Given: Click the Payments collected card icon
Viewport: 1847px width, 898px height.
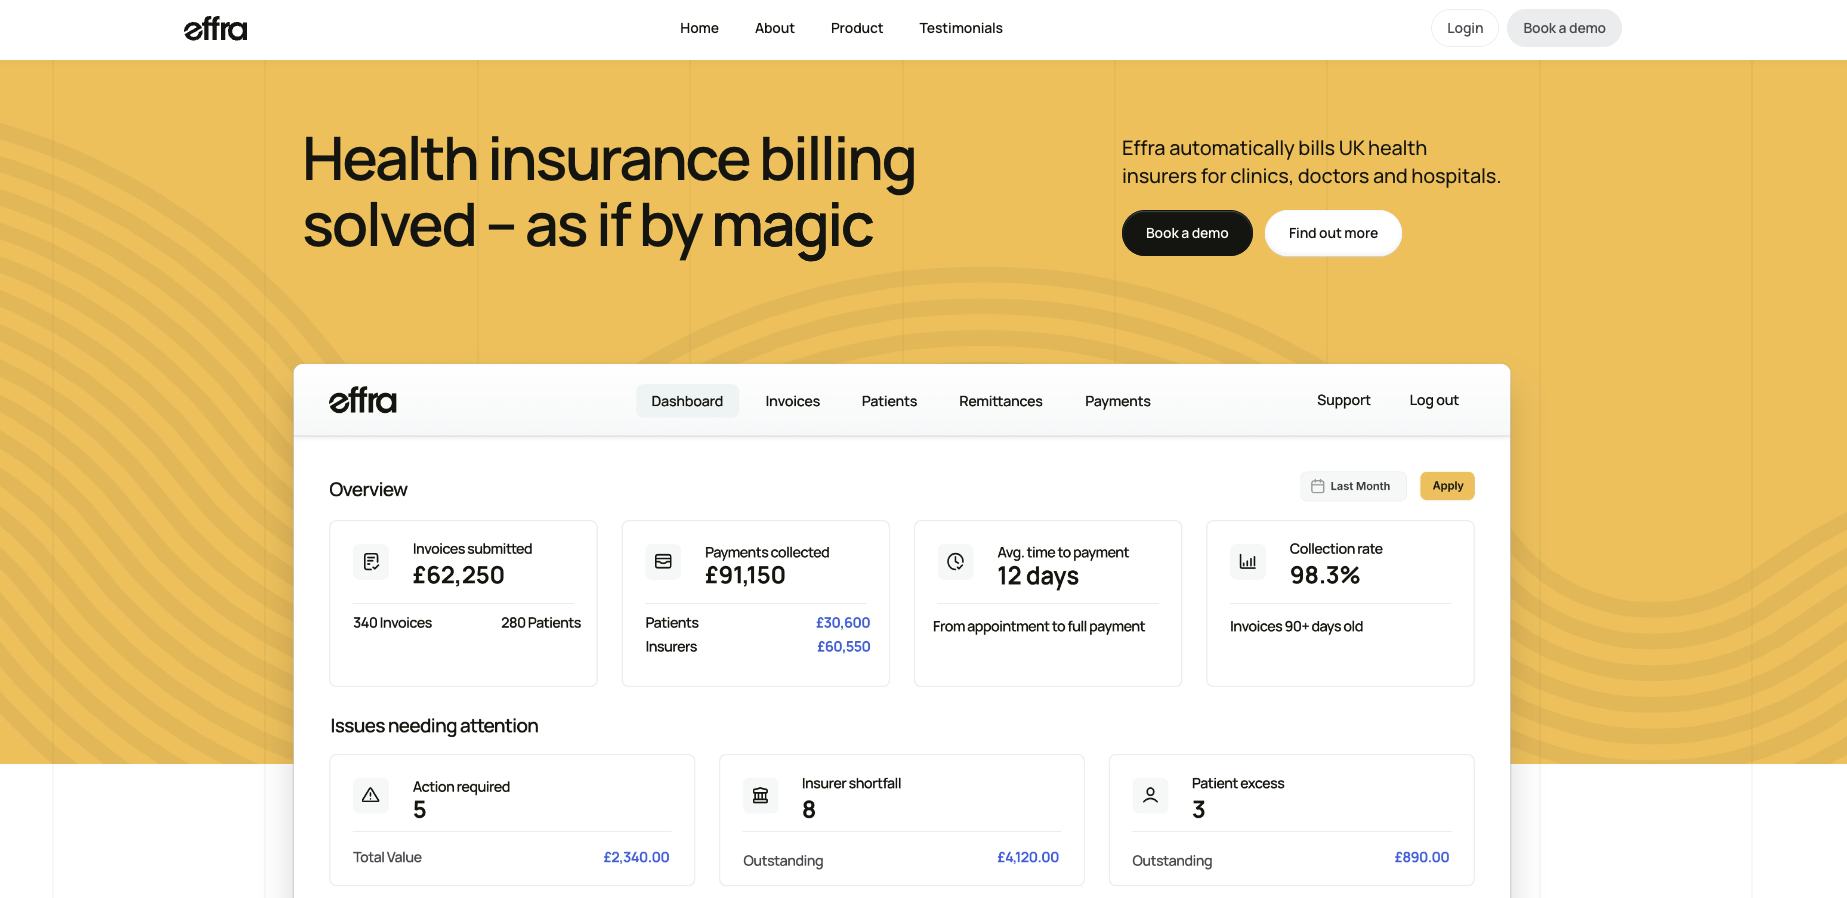Looking at the screenshot, I should coord(663,562).
